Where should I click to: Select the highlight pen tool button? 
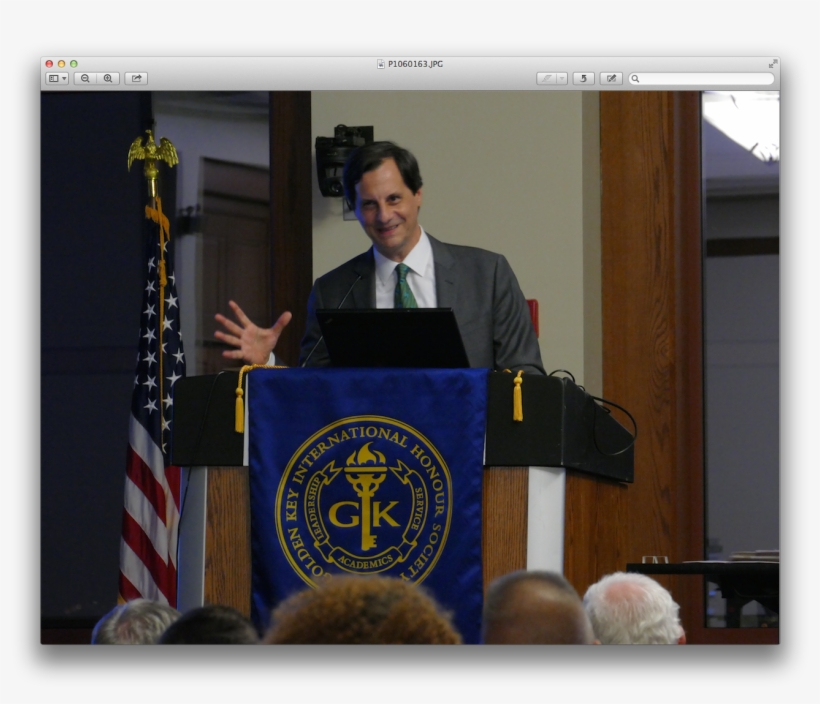pyautogui.click(x=546, y=78)
